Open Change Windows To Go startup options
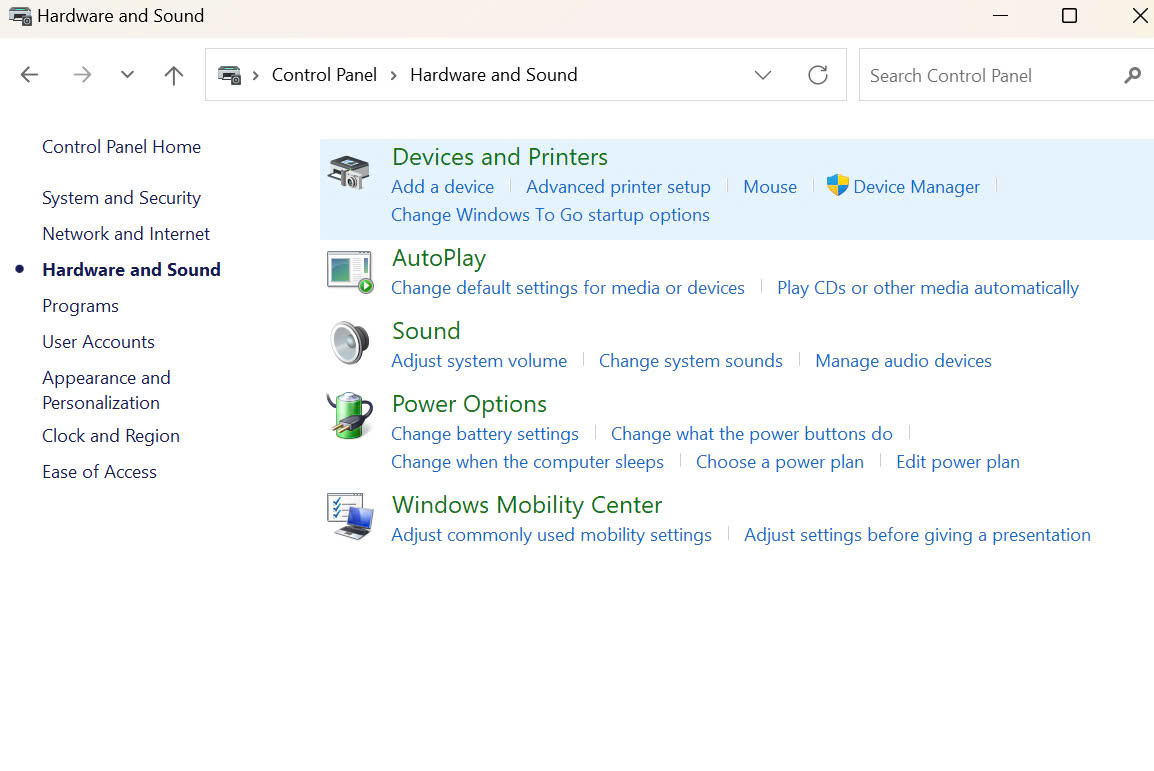Screen dimensions: 1154x771 [x=551, y=215]
